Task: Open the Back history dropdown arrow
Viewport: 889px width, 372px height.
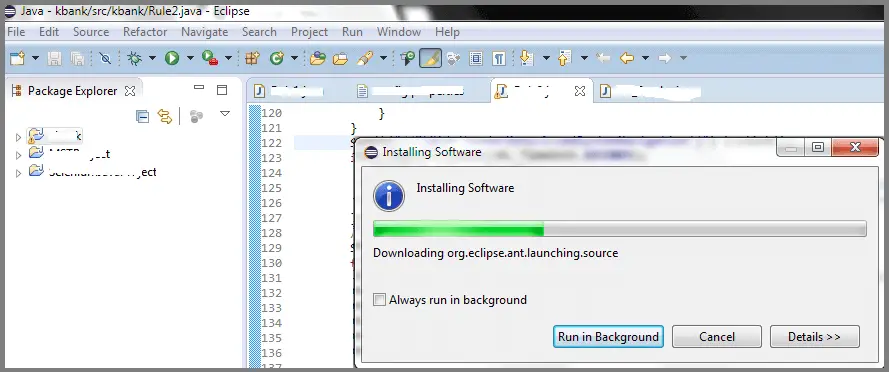Action: [645, 58]
